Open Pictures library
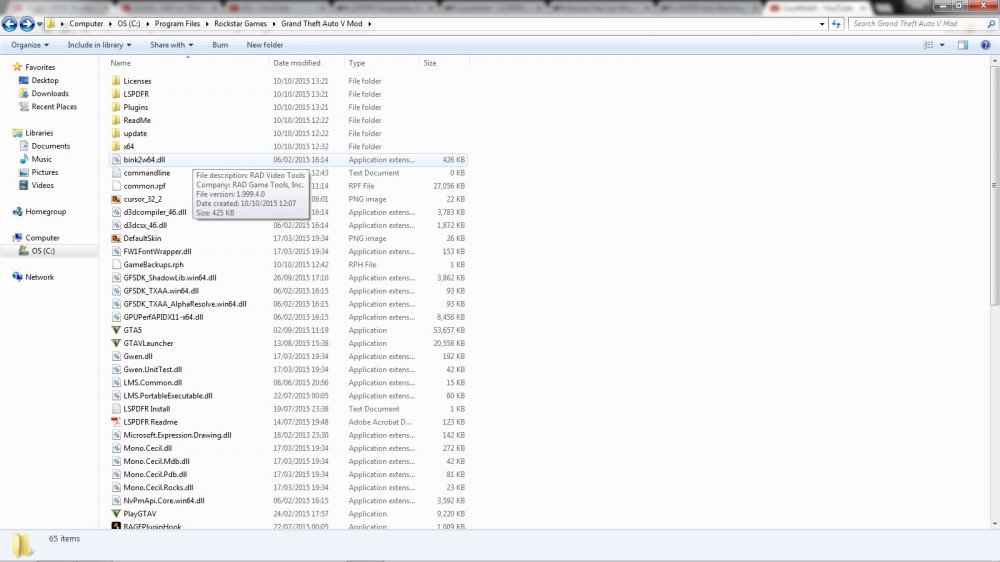 point(38,172)
